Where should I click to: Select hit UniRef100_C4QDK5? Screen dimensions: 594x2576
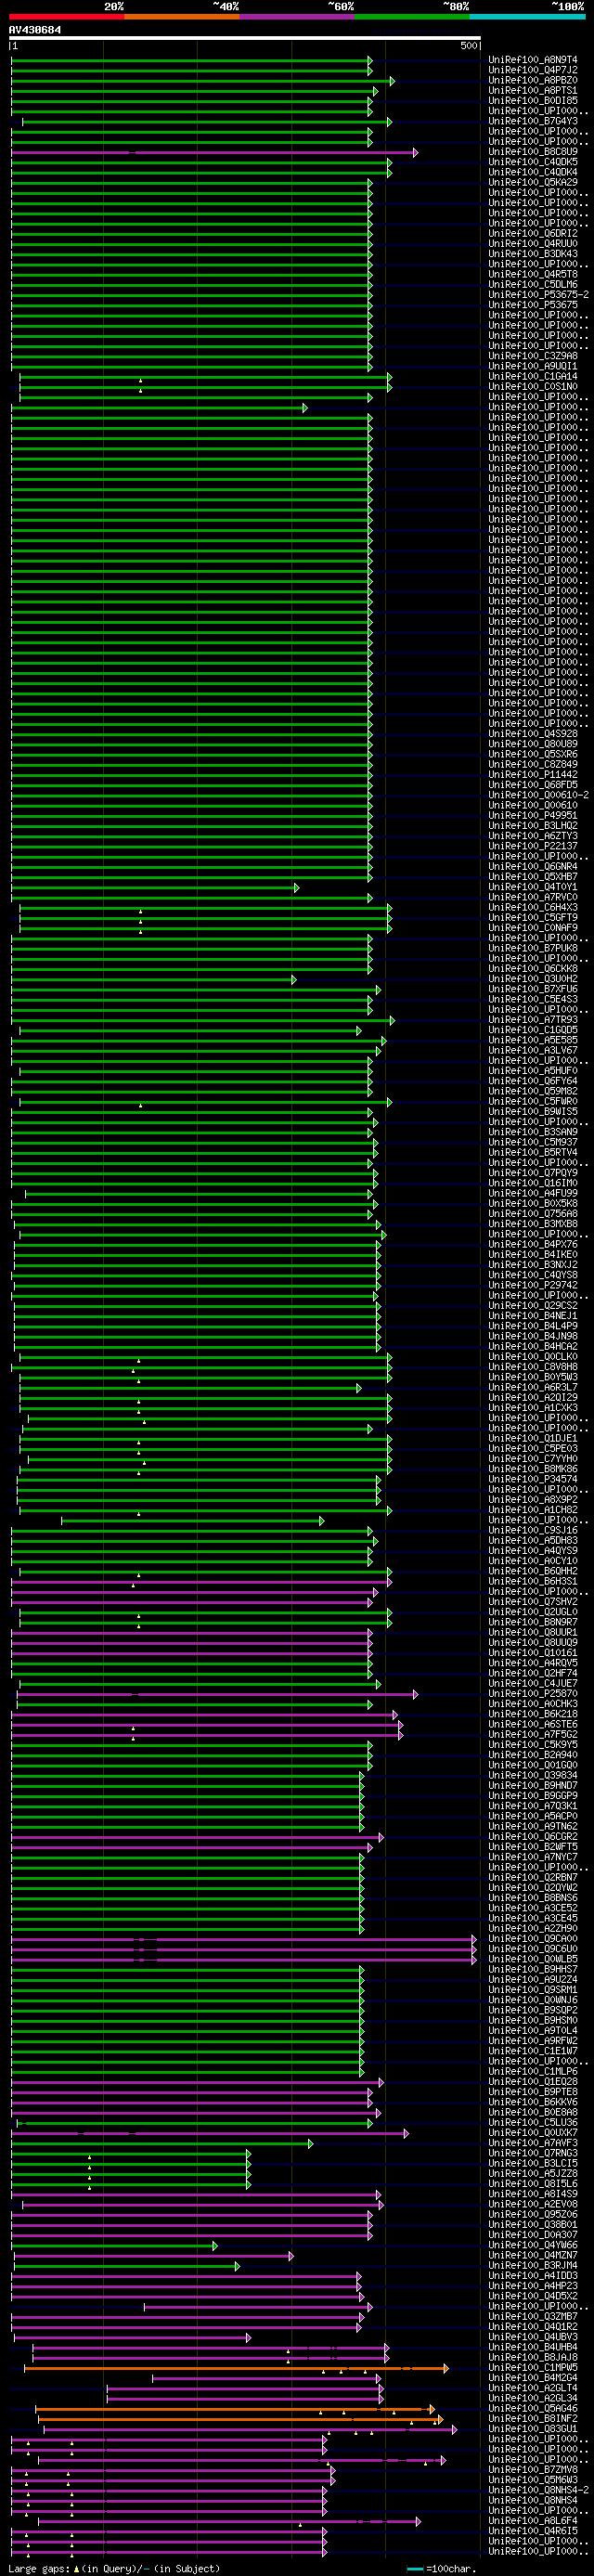pyautogui.click(x=533, y=162)
